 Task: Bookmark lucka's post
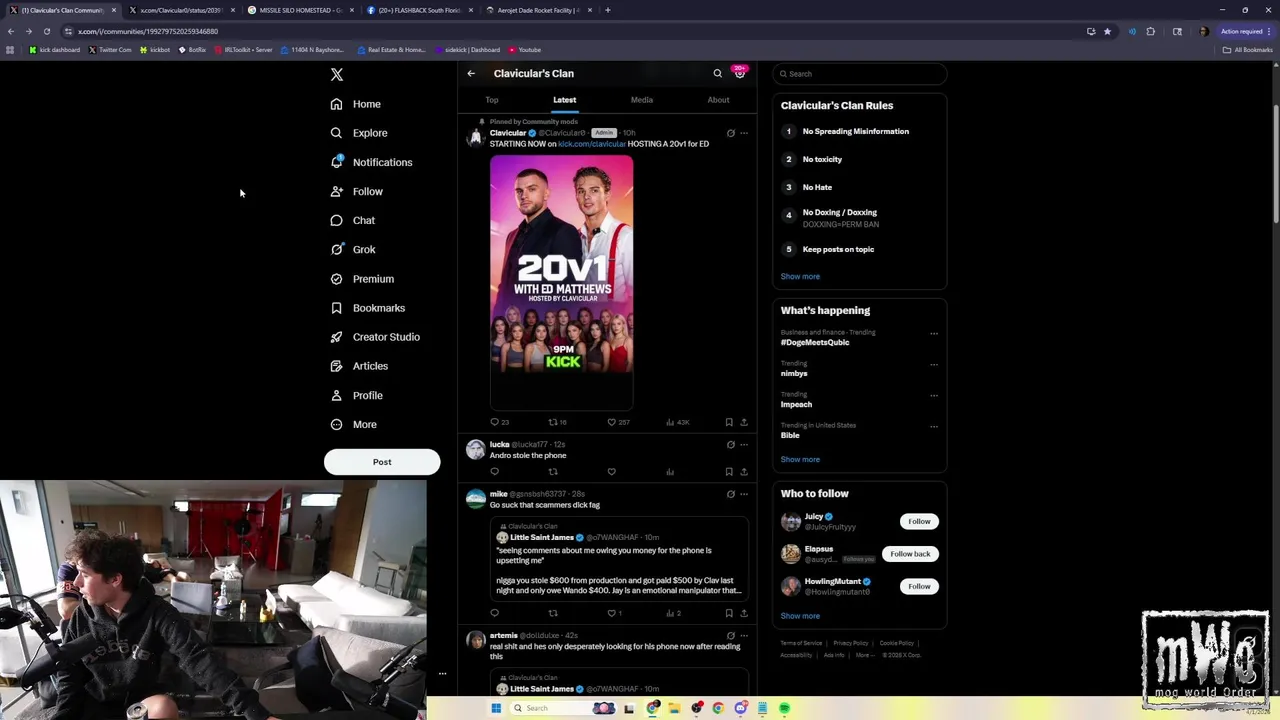coord(729,472)
